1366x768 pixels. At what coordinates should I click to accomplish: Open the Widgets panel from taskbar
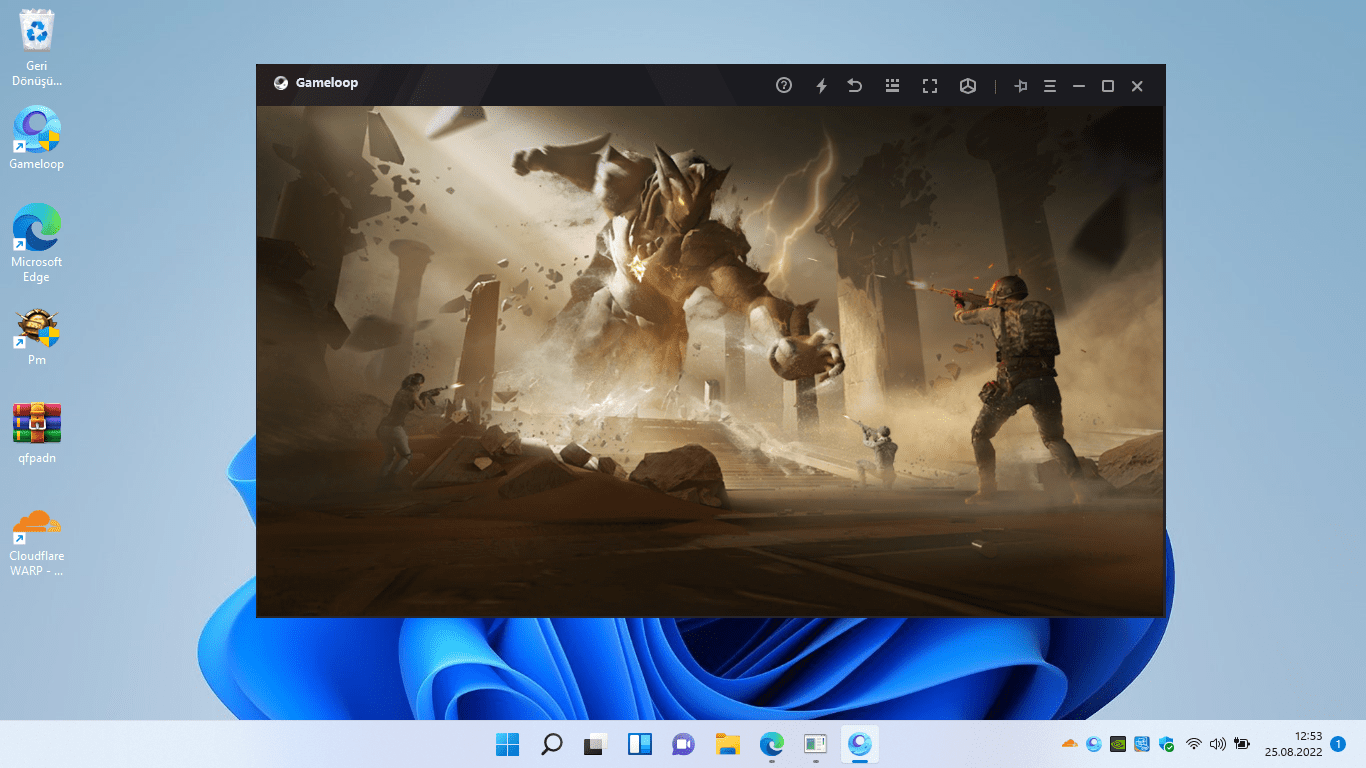pyautogui.click(x=640, y=744)
